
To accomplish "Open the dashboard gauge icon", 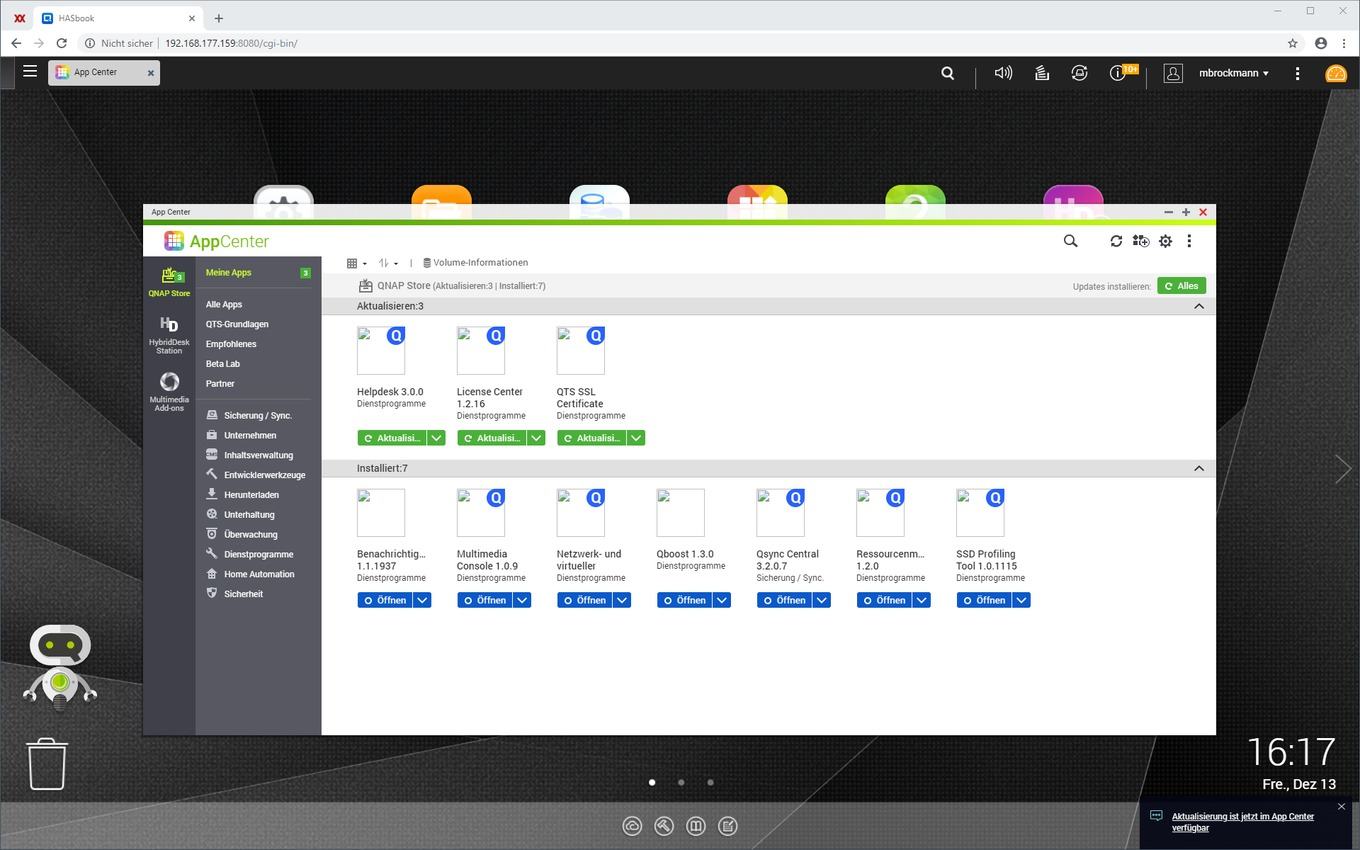I will pyautogui.click(x=1336, y=73).
